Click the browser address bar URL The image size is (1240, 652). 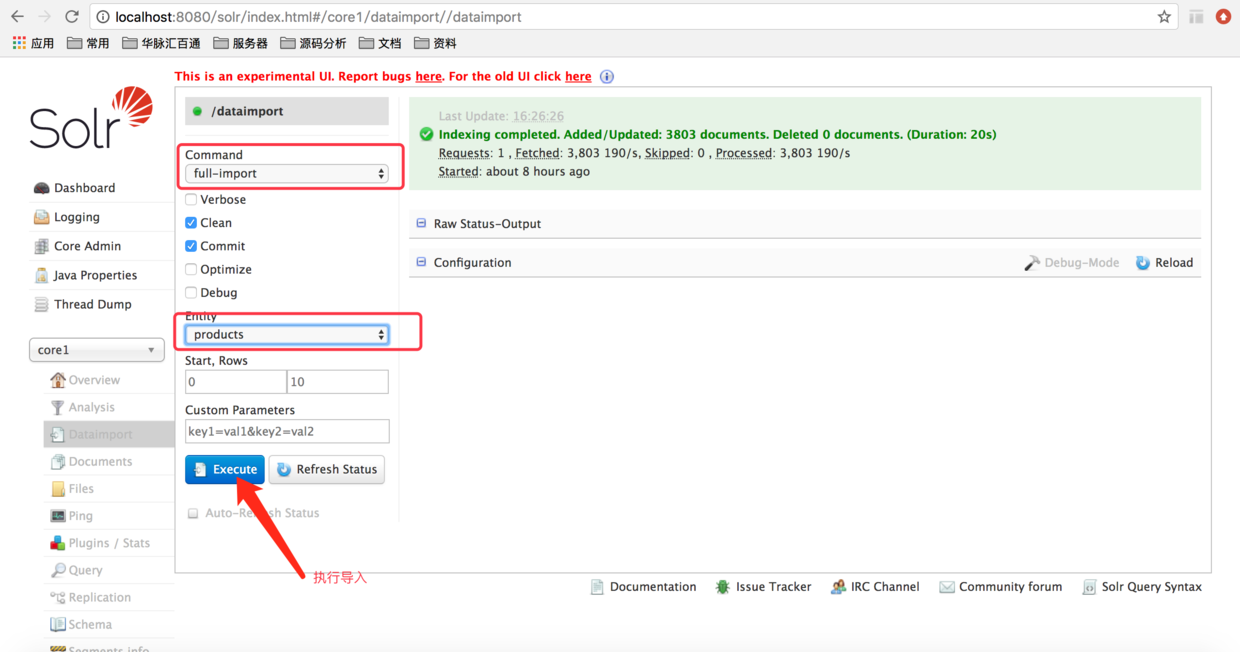(x=318, y=17)
